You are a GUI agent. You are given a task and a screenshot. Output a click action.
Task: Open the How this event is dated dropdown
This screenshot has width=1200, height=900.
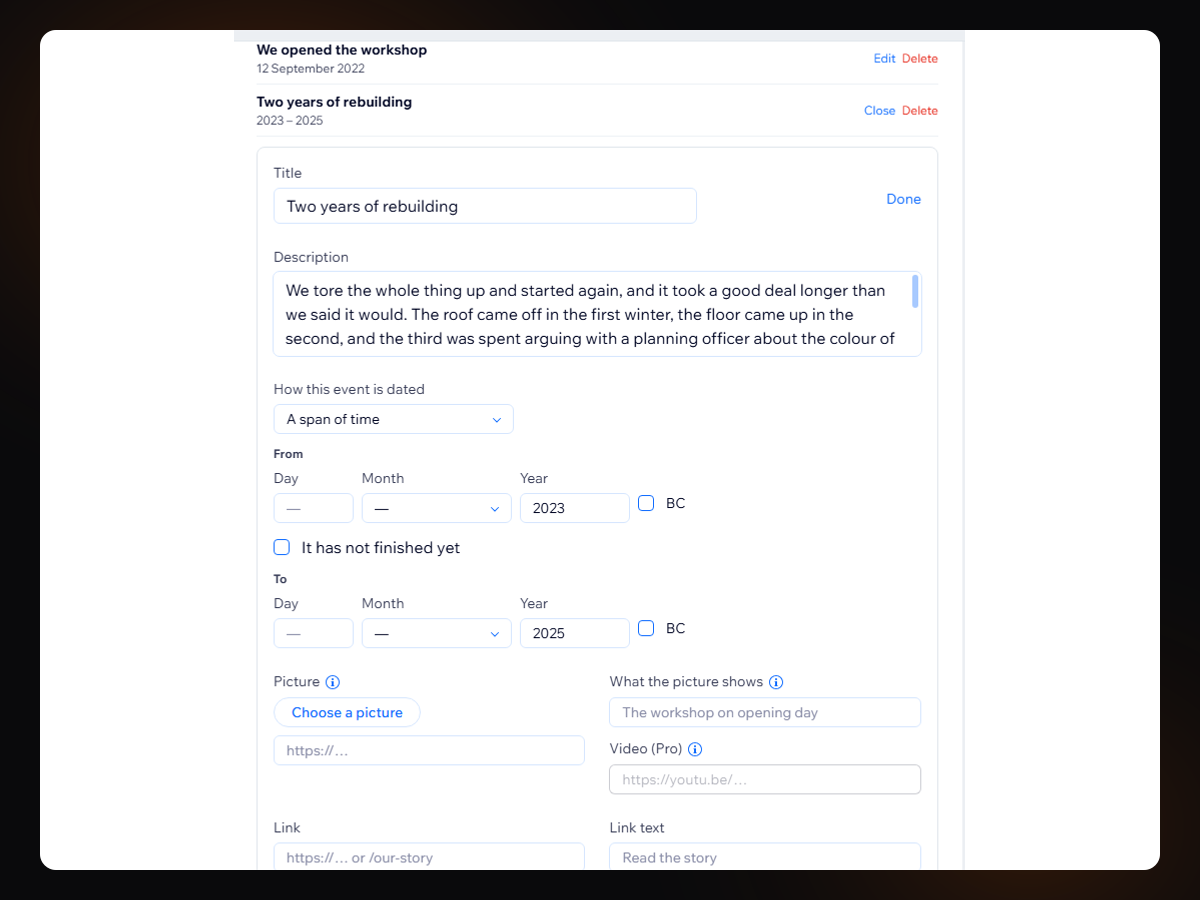[x=394, y=419]
